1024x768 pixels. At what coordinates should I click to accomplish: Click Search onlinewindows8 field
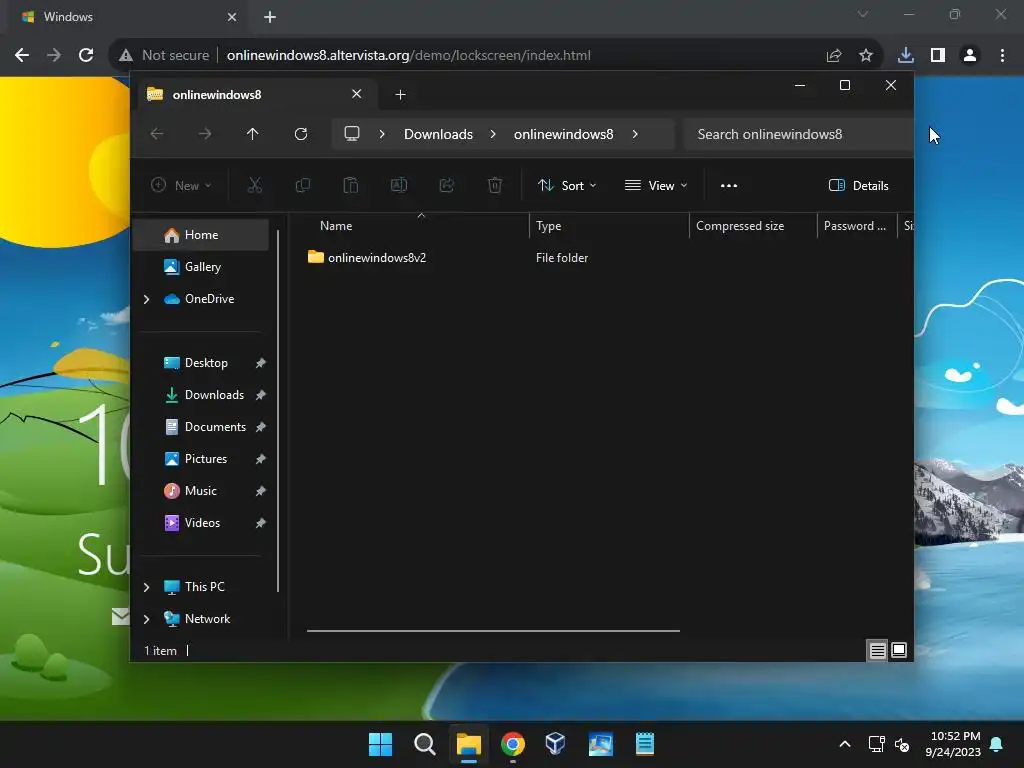(798, 134)
